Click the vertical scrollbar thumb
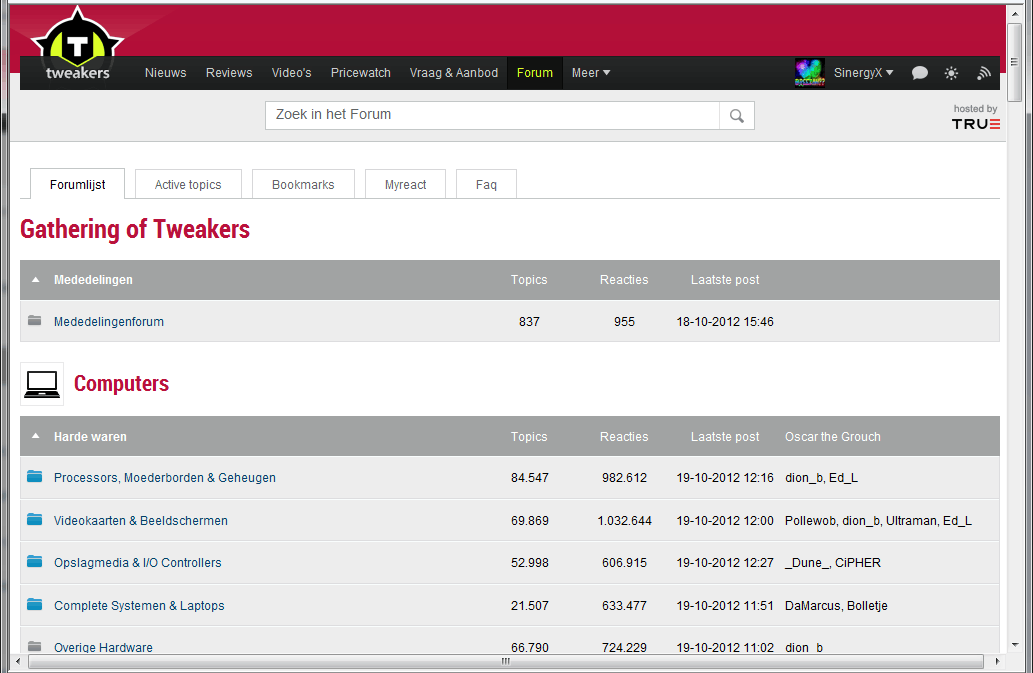Screen dimensions: 1033x673 (1015, 62)
